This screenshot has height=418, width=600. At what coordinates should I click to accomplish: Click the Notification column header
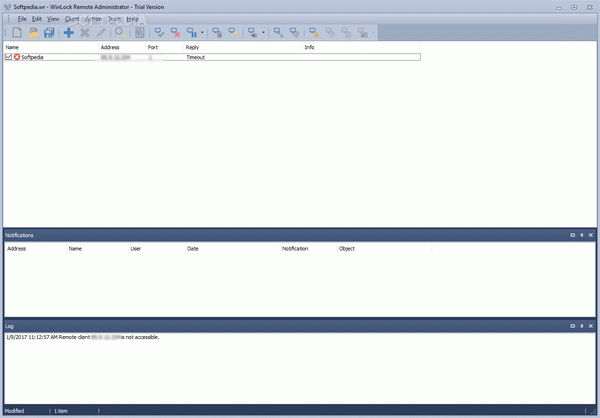click(308, 249)
